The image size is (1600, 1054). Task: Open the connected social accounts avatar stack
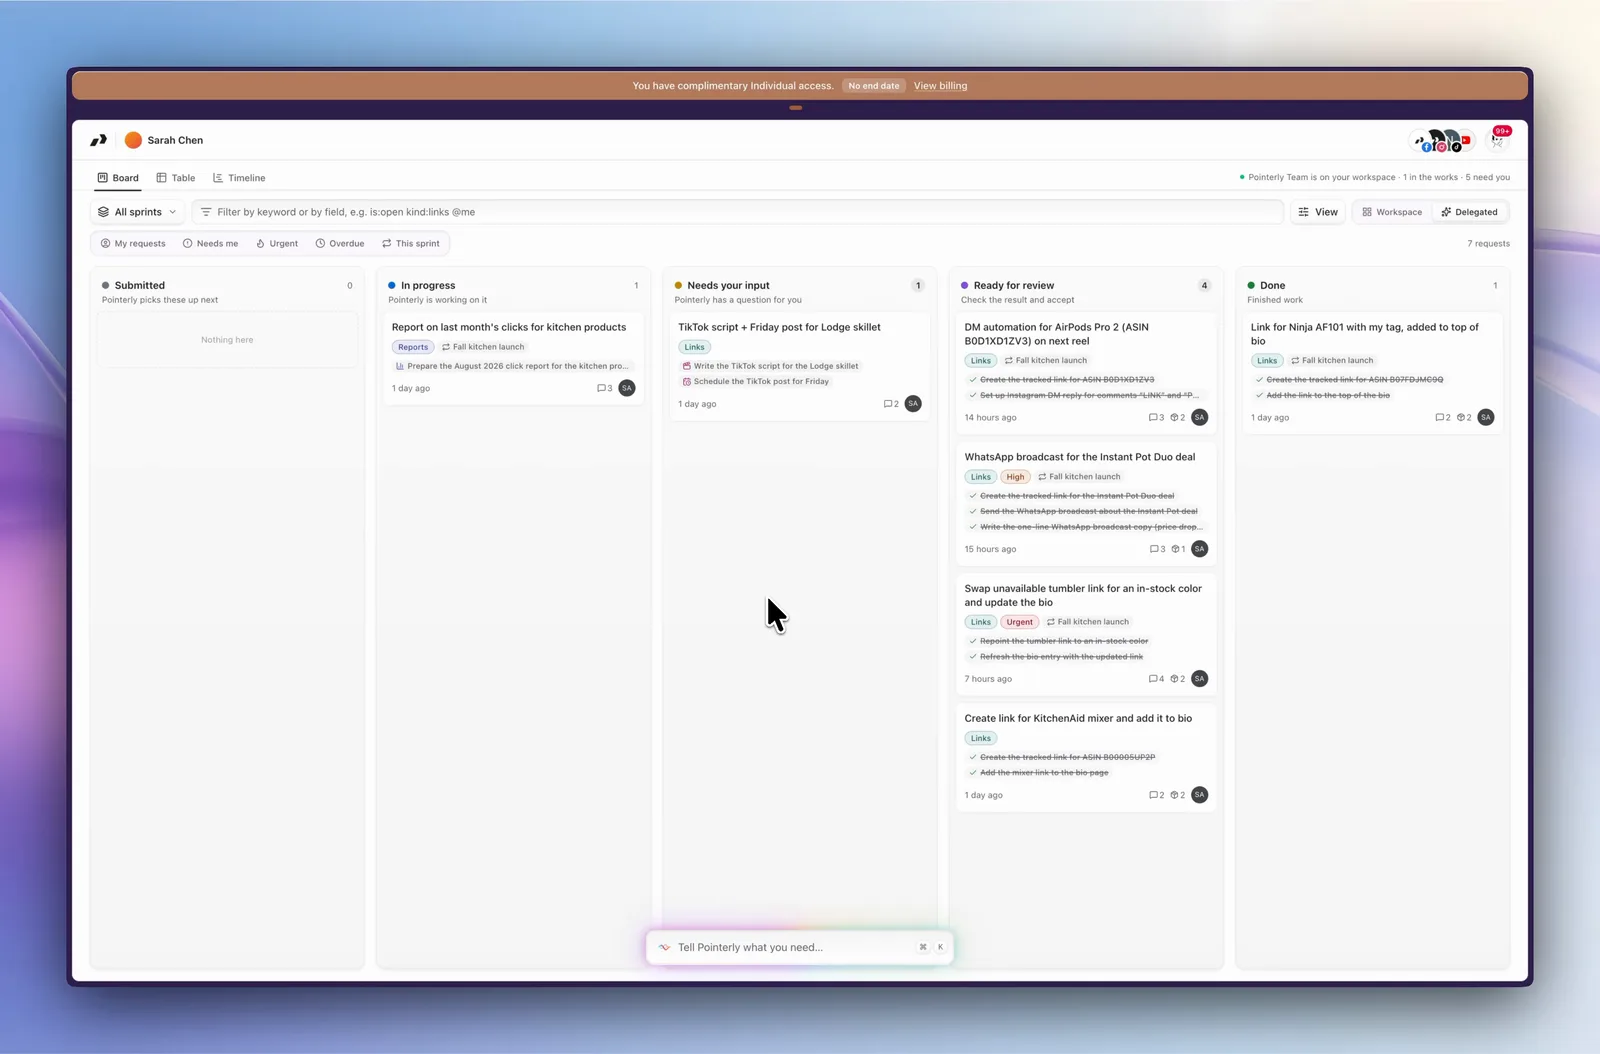(1444, 141)
